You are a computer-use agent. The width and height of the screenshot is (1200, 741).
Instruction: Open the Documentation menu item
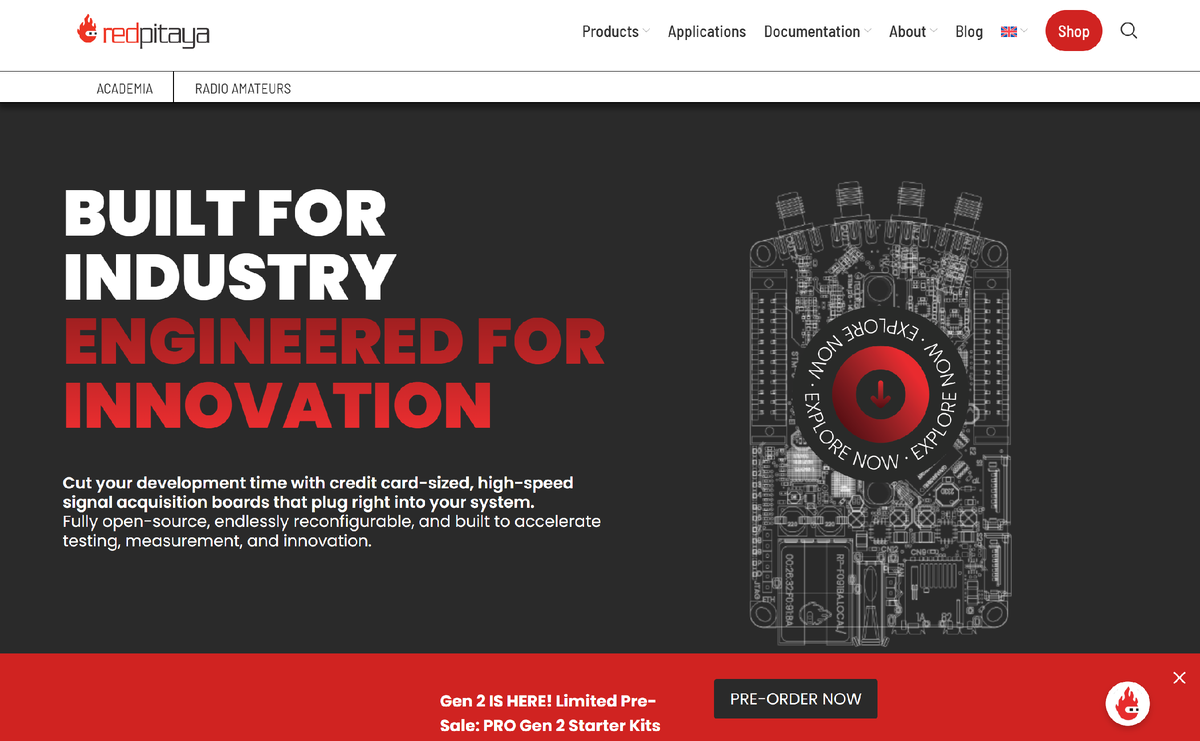[x=812, y=32]
